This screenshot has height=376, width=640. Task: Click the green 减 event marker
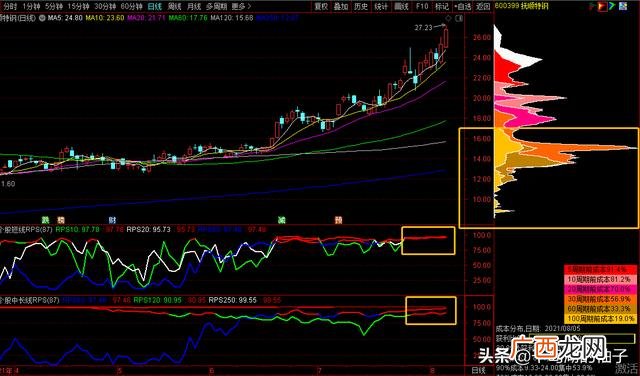282,220
